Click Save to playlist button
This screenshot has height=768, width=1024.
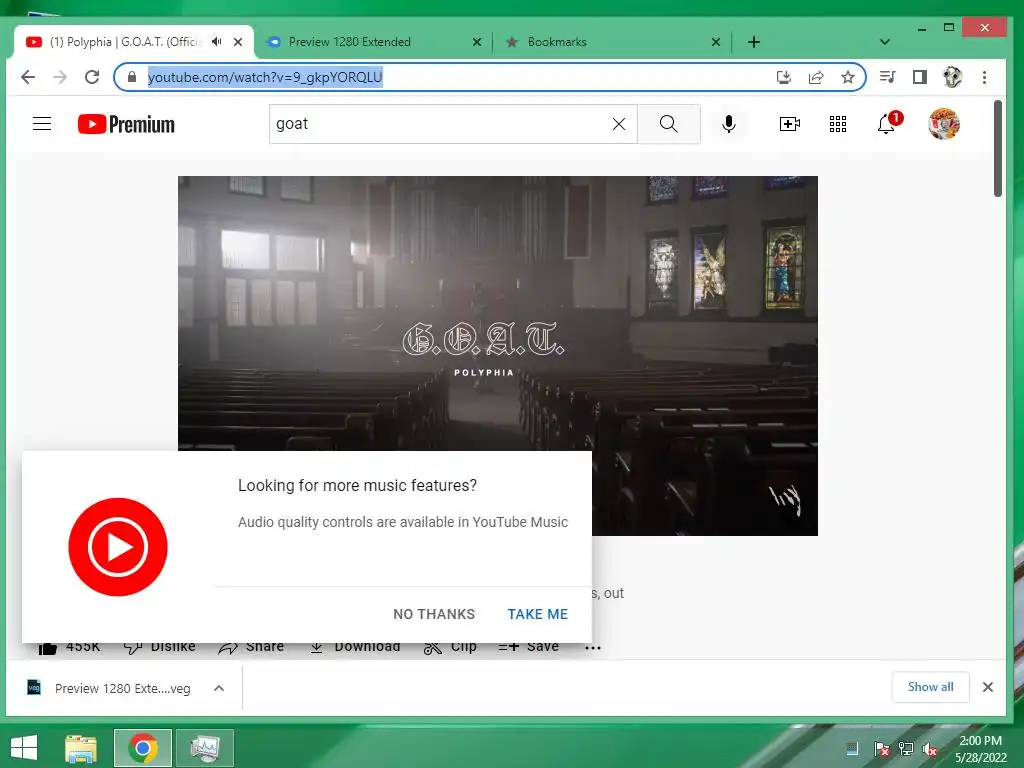coord(528,647)
